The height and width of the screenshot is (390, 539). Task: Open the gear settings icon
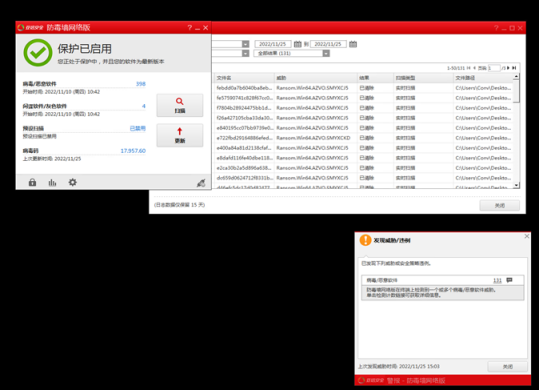(x=73, y=182)
